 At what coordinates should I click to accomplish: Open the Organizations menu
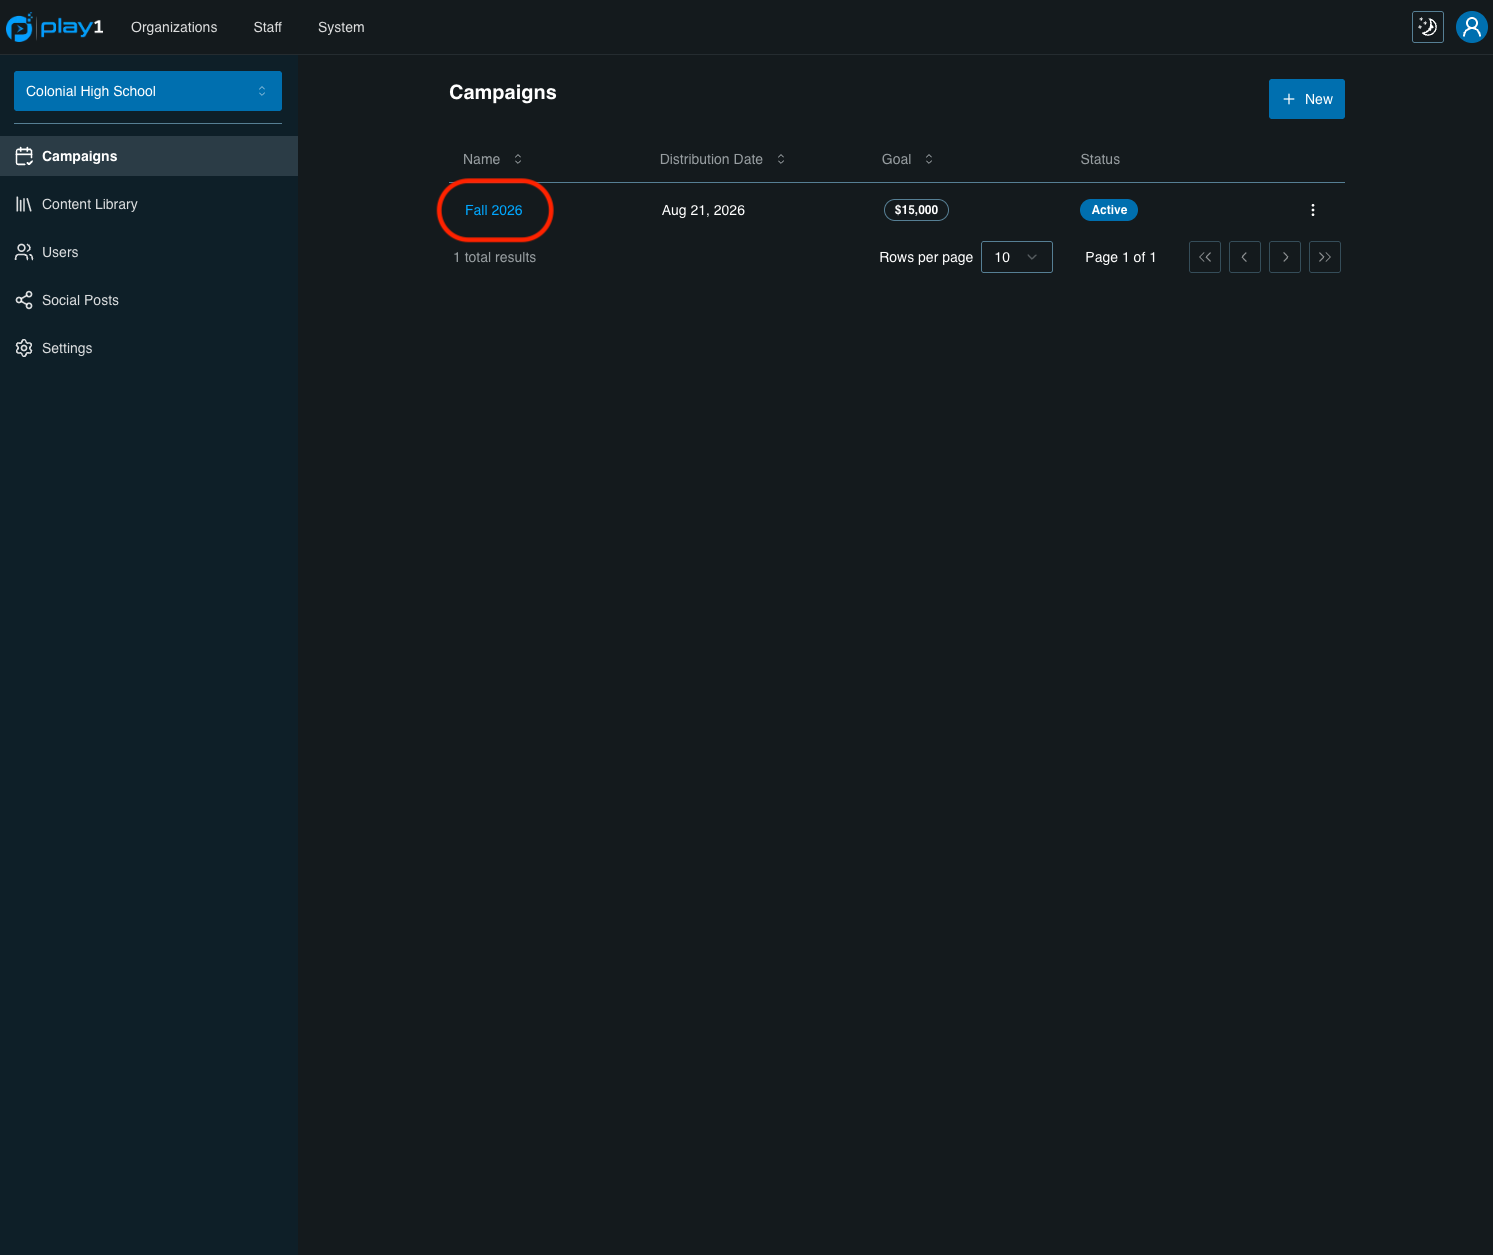point(174,27)
